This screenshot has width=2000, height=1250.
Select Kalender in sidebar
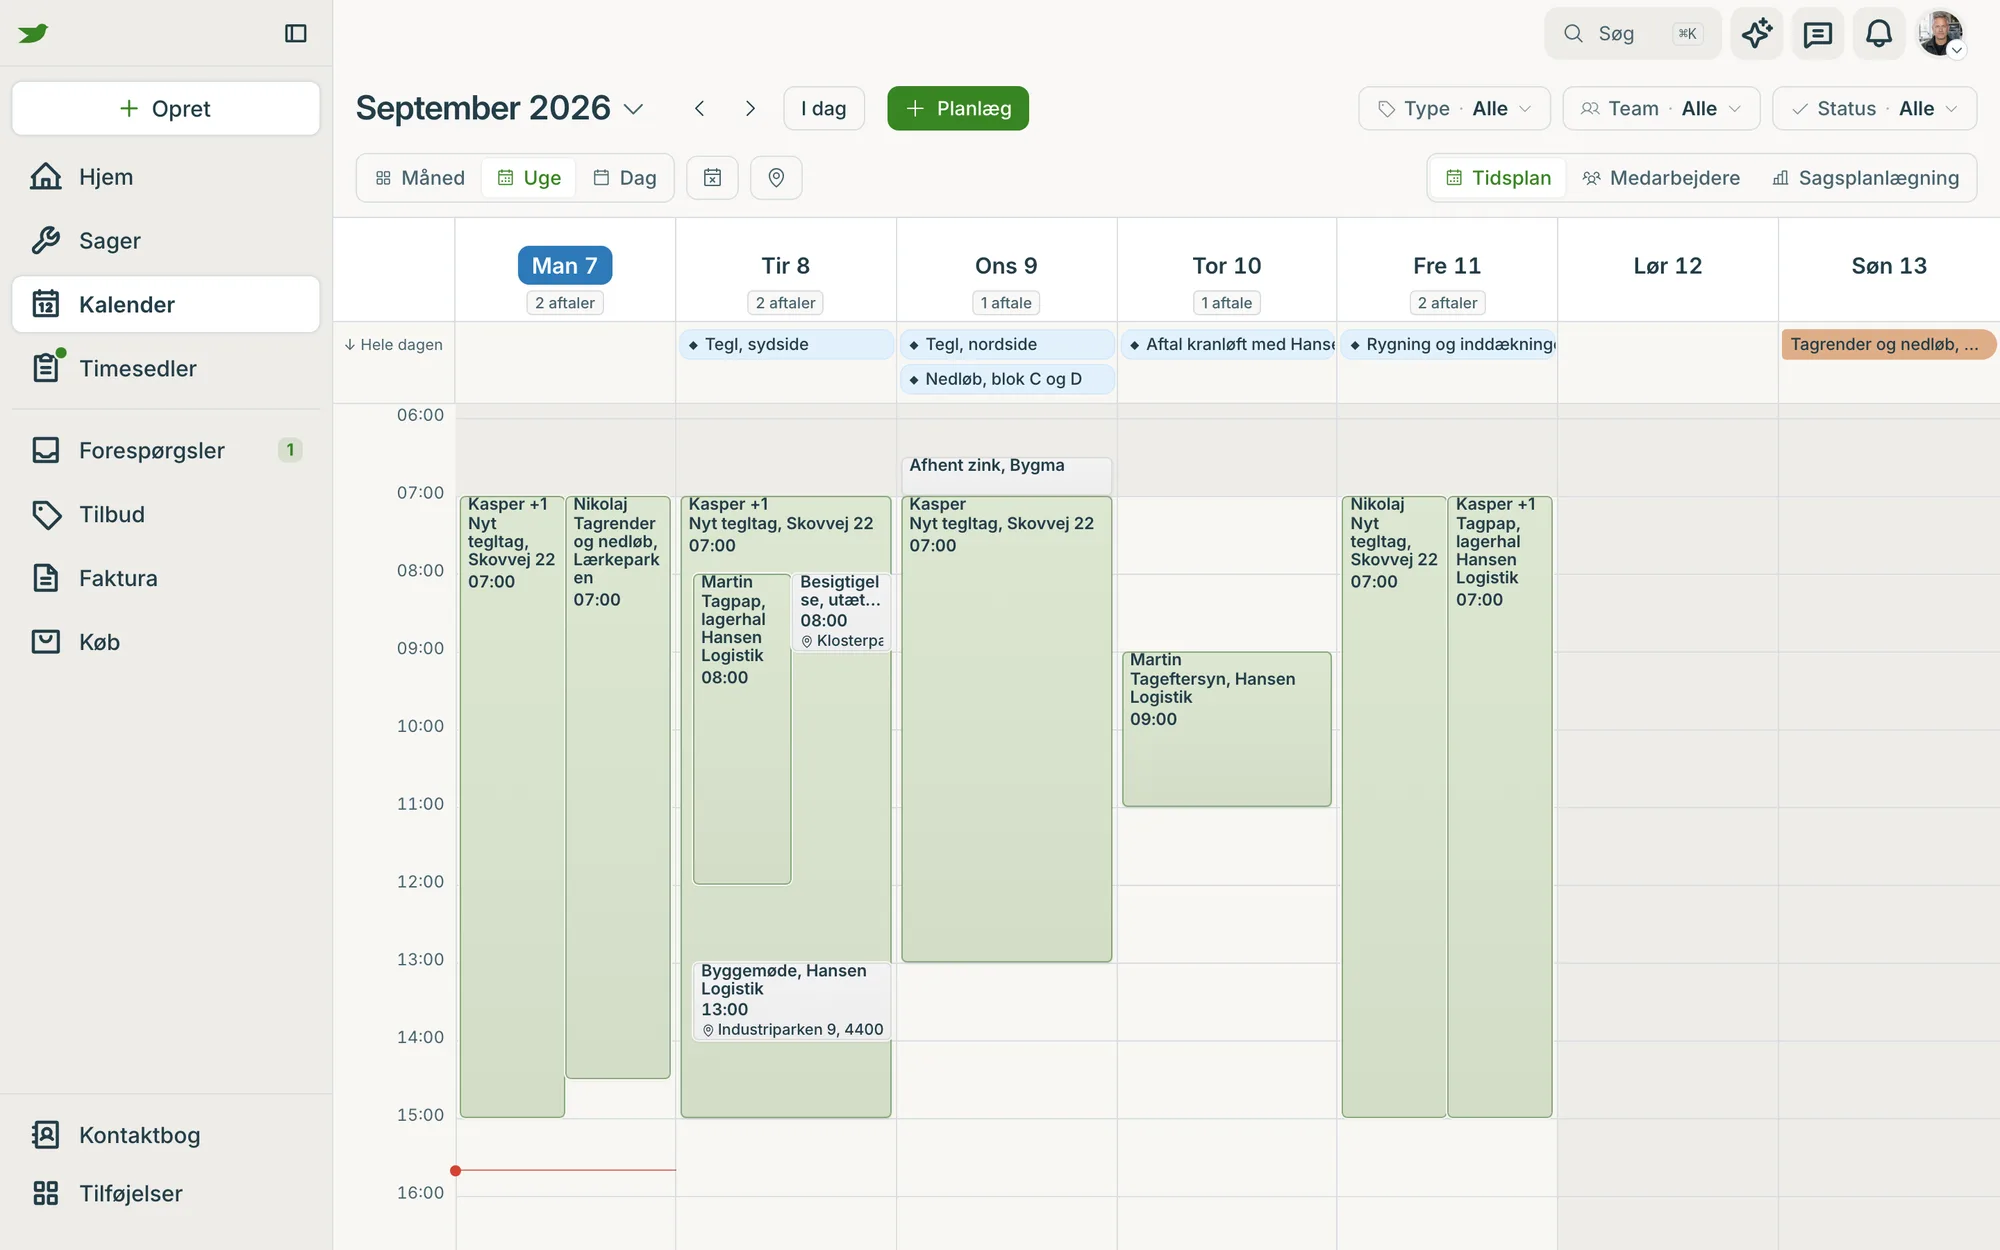click(x=166, y=305)
